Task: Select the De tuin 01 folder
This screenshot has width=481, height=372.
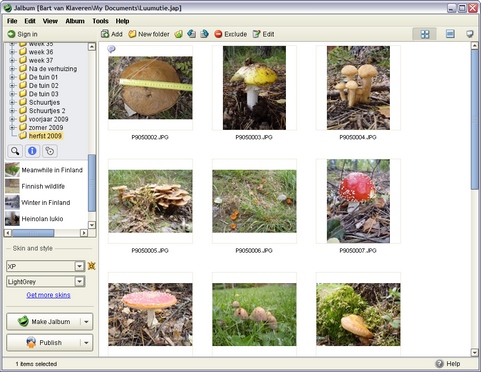Action: (43, 77)
